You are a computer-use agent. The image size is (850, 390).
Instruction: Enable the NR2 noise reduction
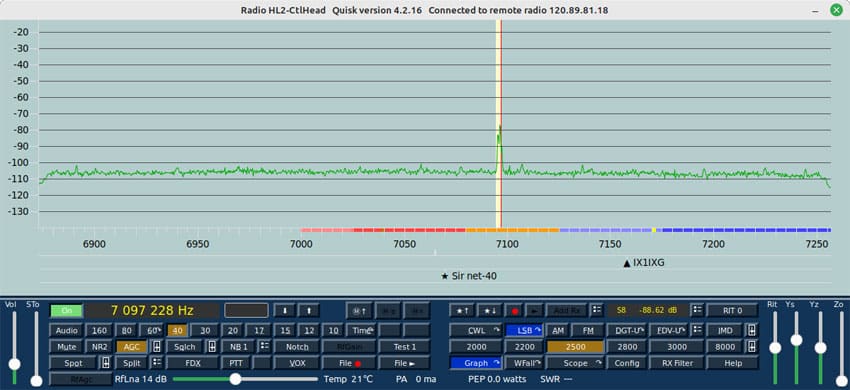[x=100, y=347]
